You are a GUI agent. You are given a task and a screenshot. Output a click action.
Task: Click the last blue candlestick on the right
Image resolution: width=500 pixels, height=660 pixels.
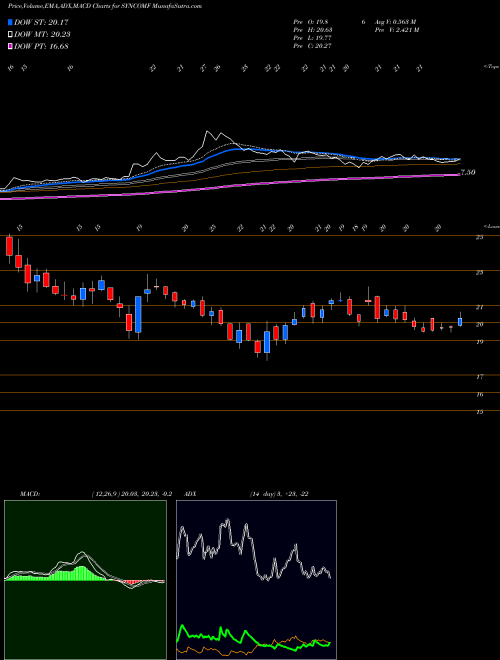click(460, 322)
